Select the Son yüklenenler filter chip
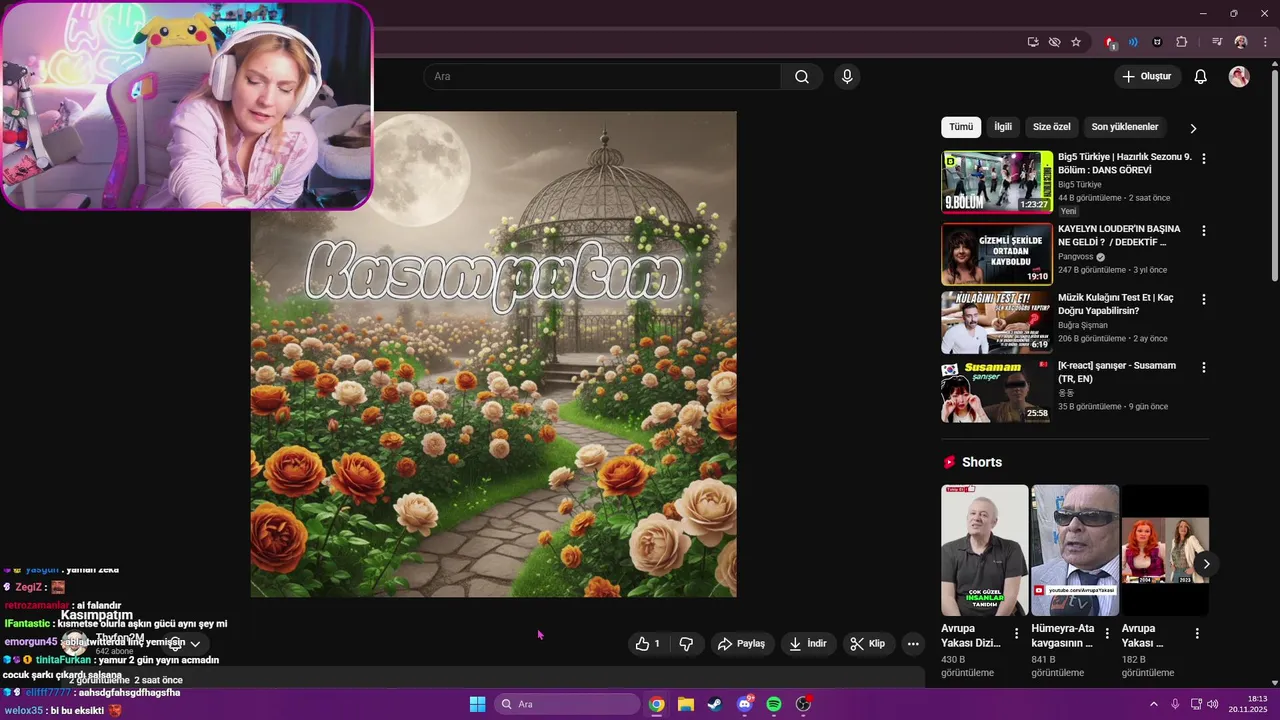1280x720 pixels. click(x=1125, y=127)
